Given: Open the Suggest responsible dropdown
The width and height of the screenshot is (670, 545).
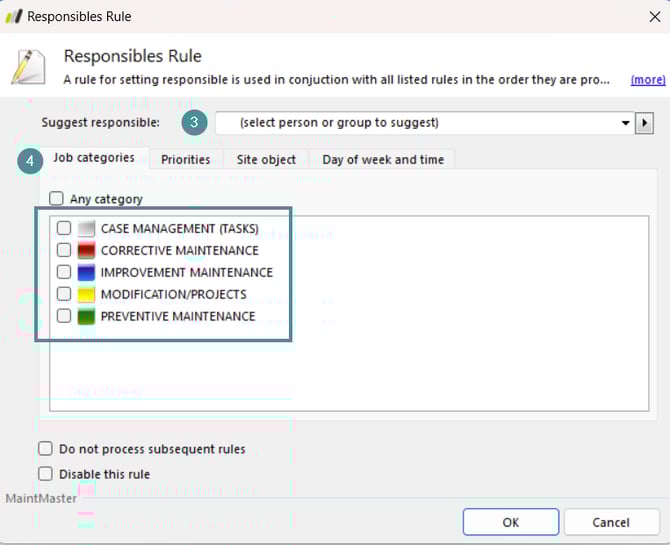Looking at the screenshot, I should [625, 123].
